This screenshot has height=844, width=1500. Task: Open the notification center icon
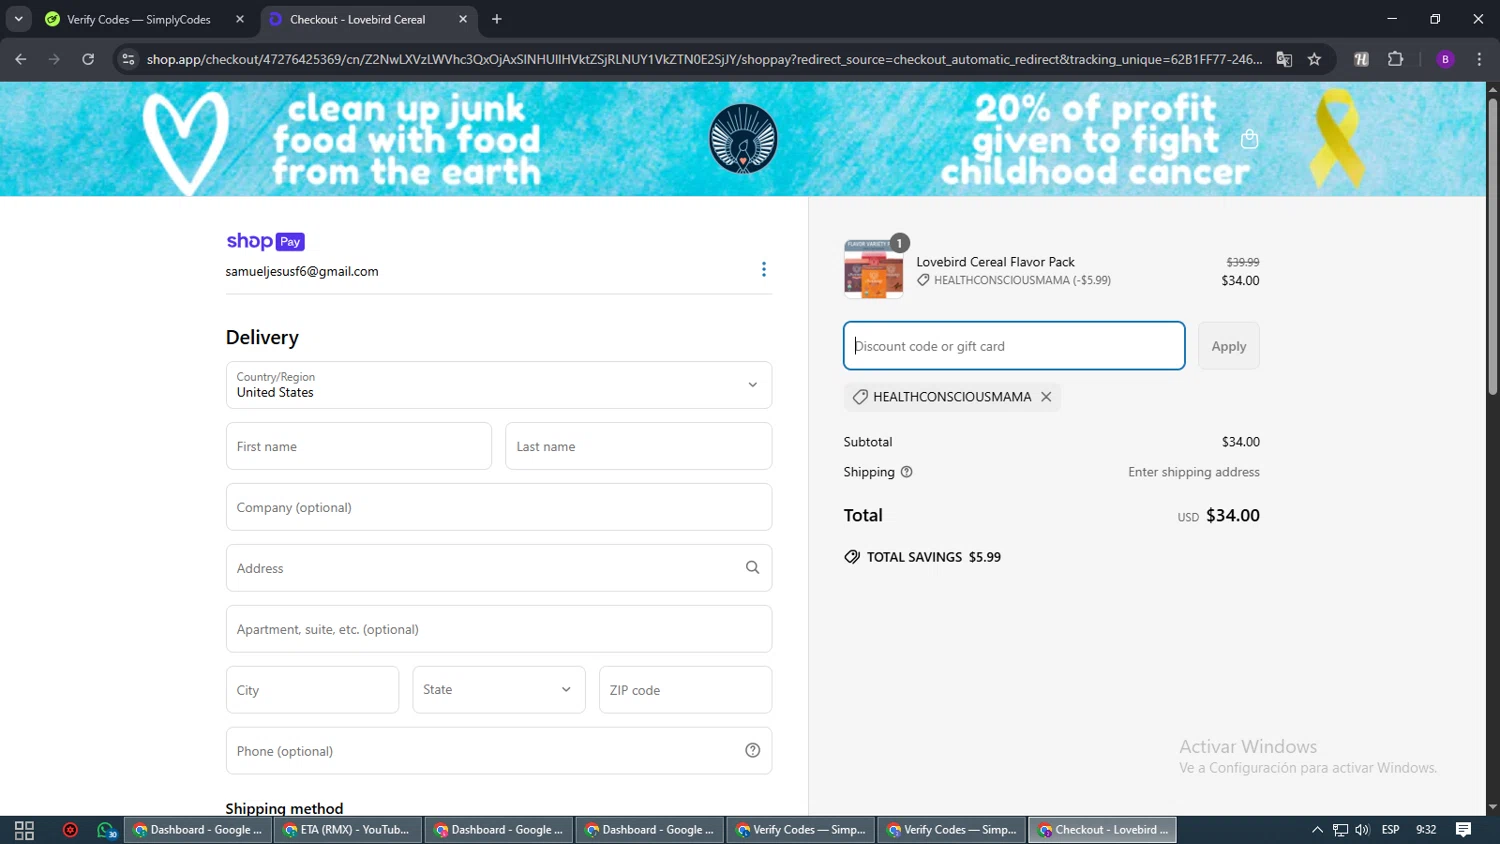tap(1463, 830)
